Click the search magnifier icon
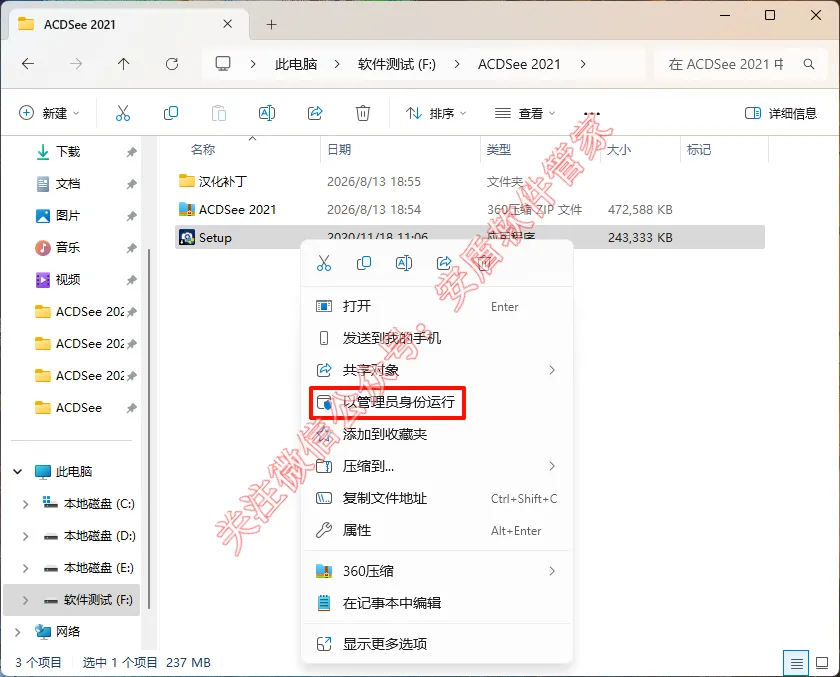 click(x=808, y=64)
